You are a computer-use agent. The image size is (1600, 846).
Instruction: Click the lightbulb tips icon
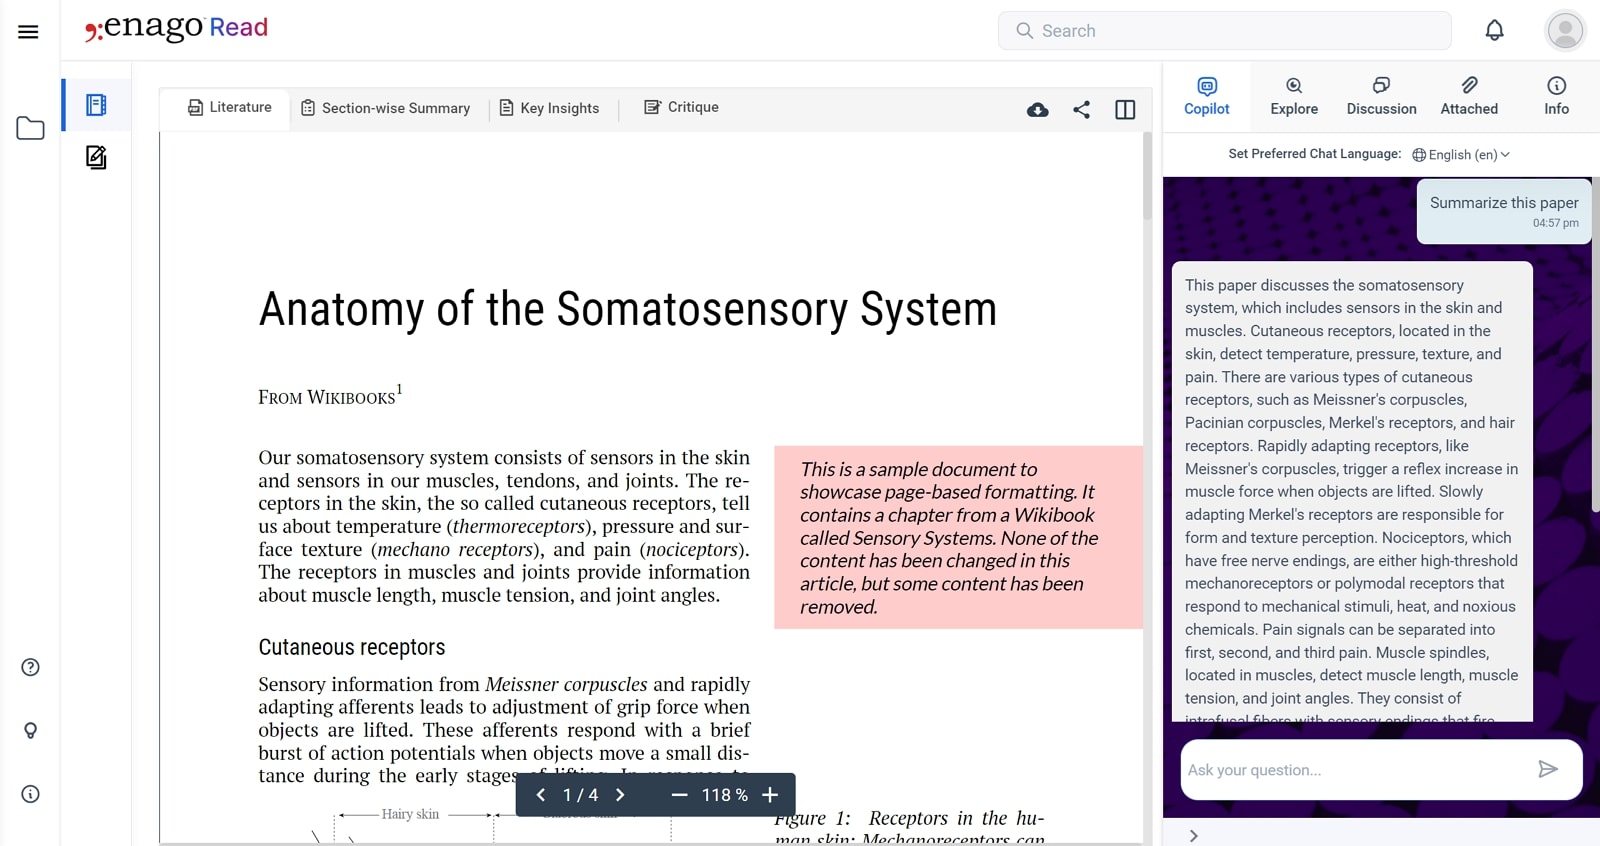click(30, 731)
